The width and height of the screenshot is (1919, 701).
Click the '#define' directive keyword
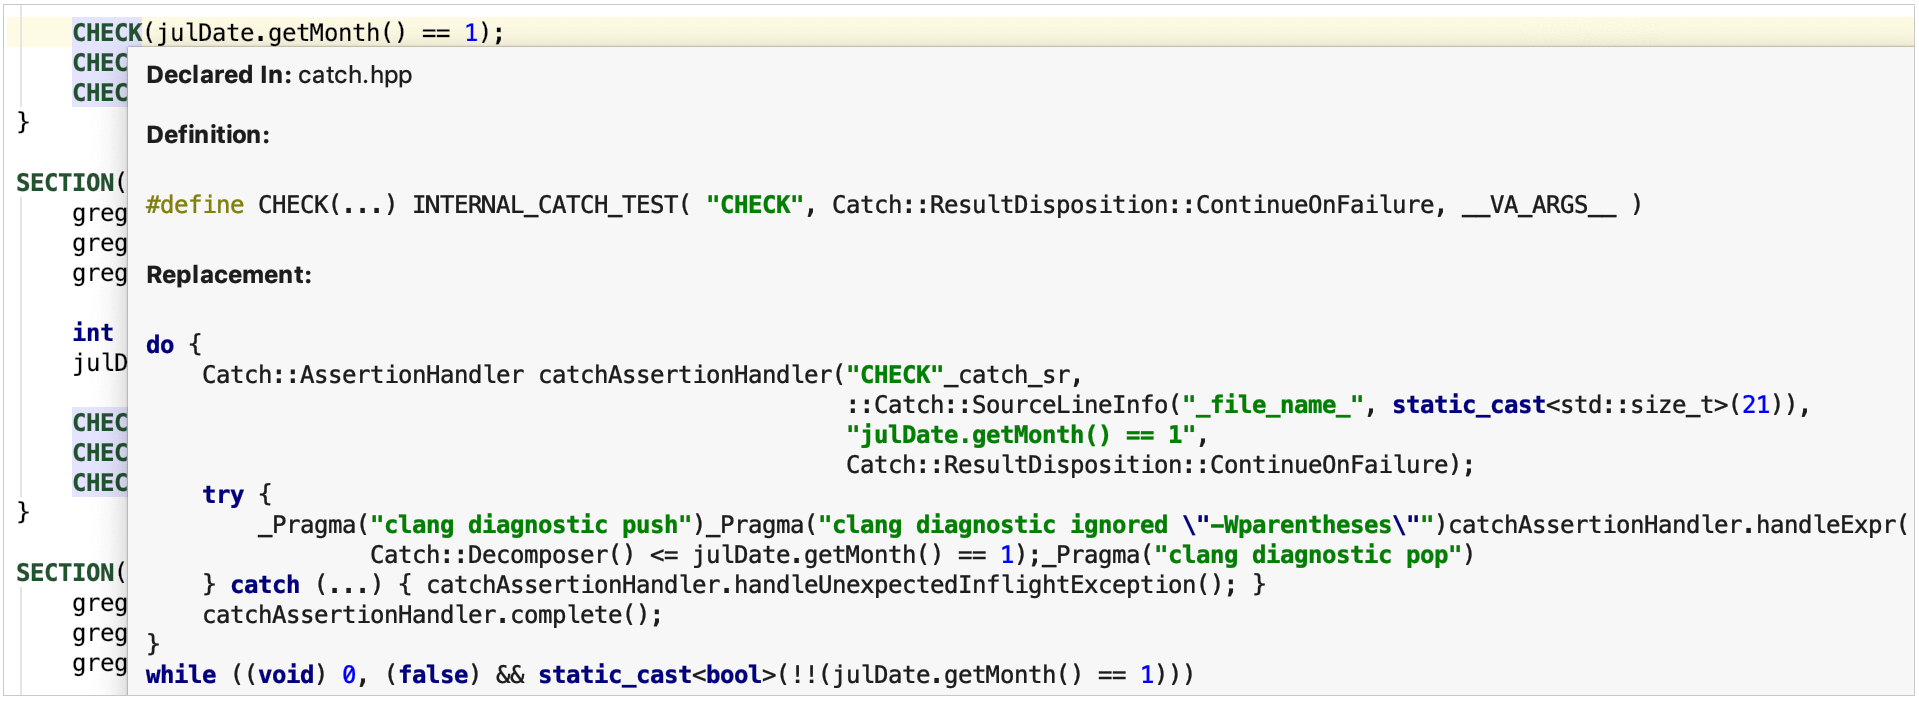pos(195,205)
